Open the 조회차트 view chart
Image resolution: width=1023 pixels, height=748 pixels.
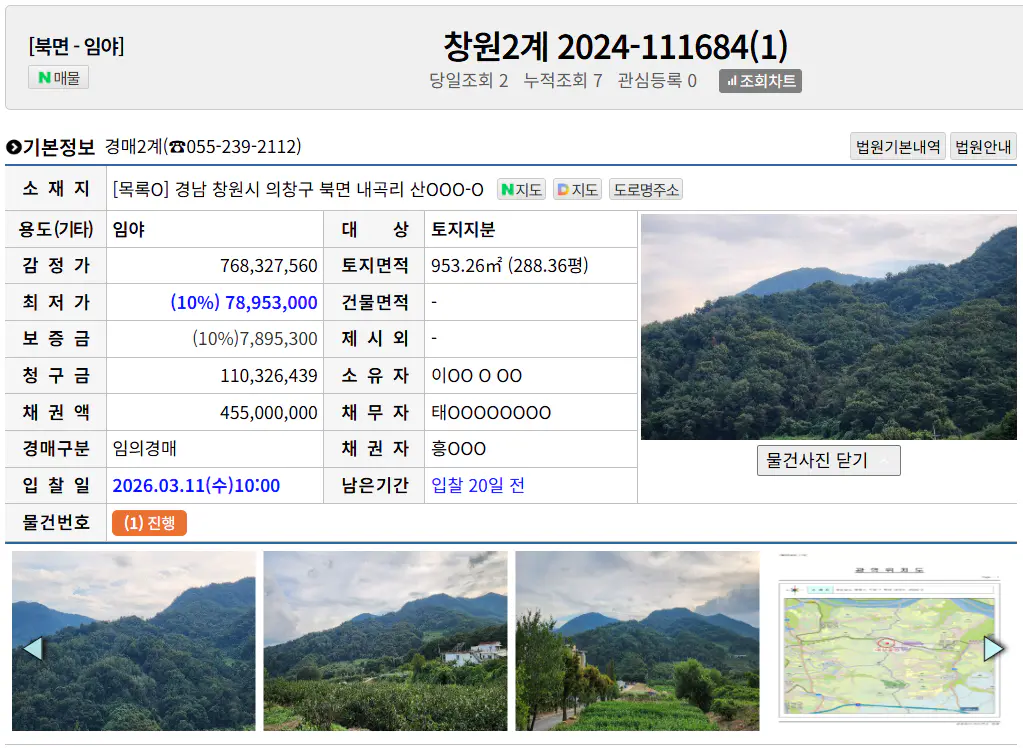coord(760,81)
